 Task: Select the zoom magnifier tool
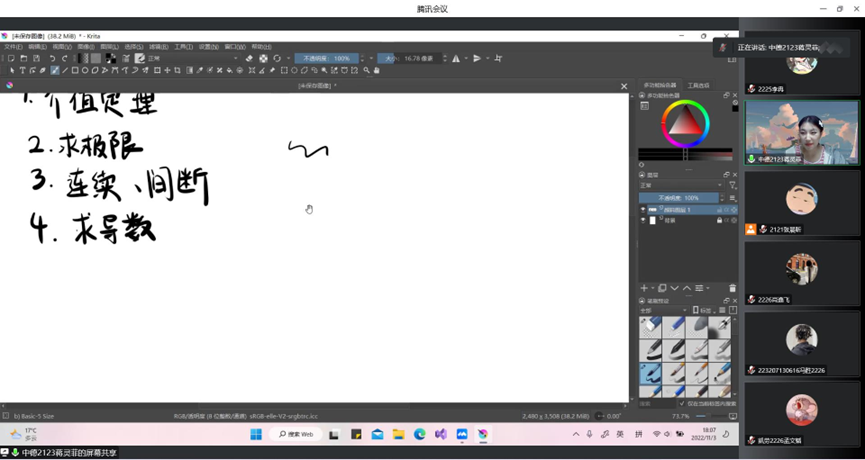pos(366,71)
